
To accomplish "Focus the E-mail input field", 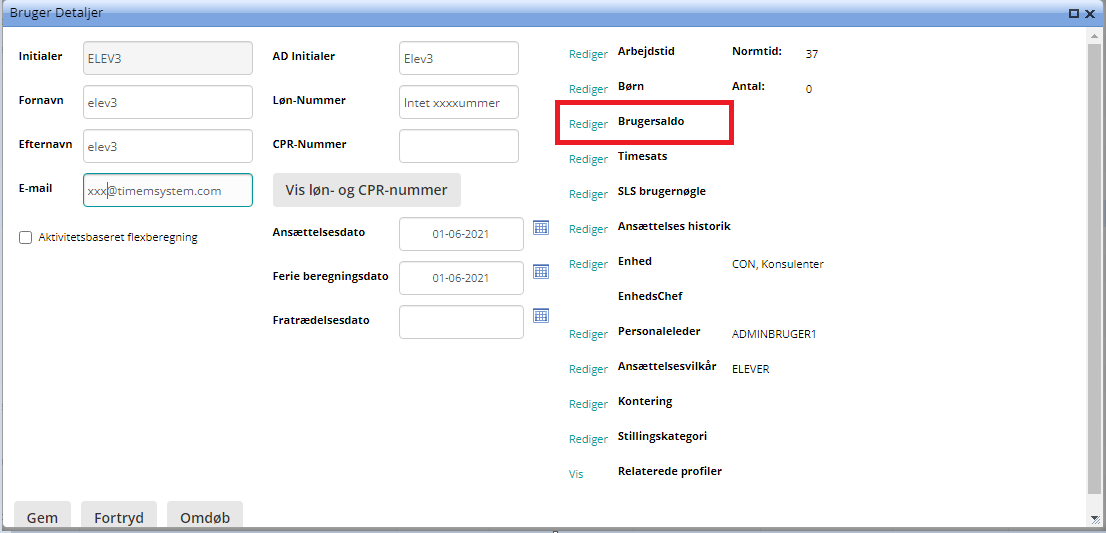I will 167,190.
